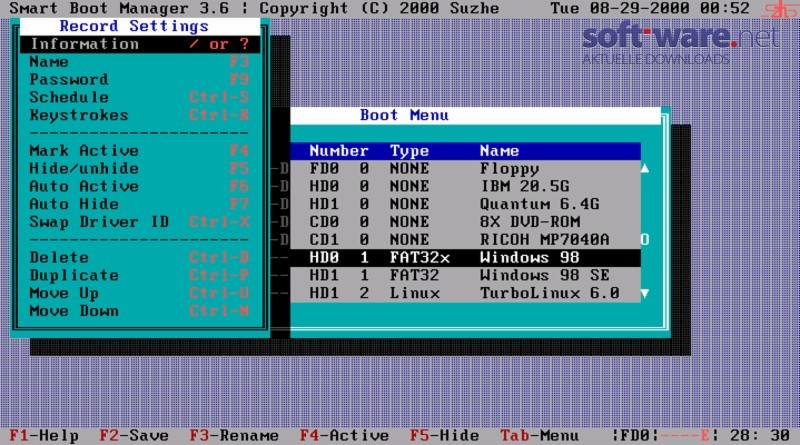Click Boot Menu scroll down arrow
800x445 pixels.
tap(645, 293)
